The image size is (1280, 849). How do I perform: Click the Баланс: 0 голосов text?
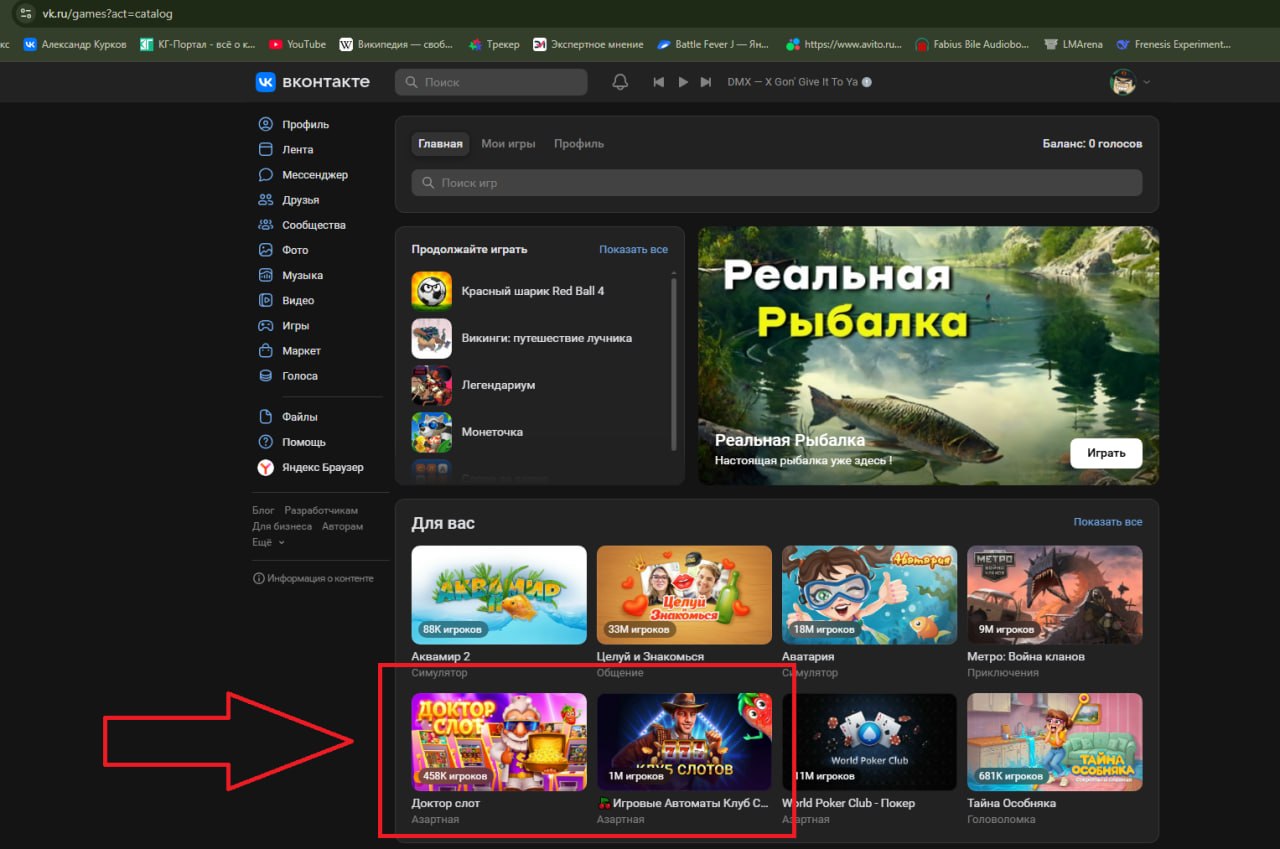tap(1092, 144)
